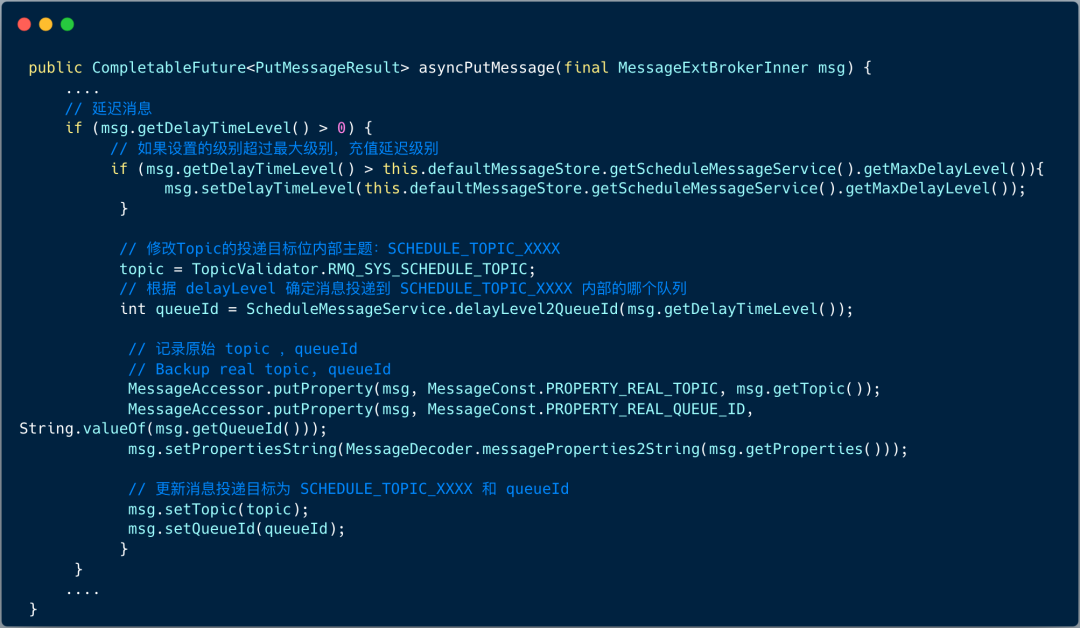Click the Backup real topic, queueId comment

click(260, 369)
